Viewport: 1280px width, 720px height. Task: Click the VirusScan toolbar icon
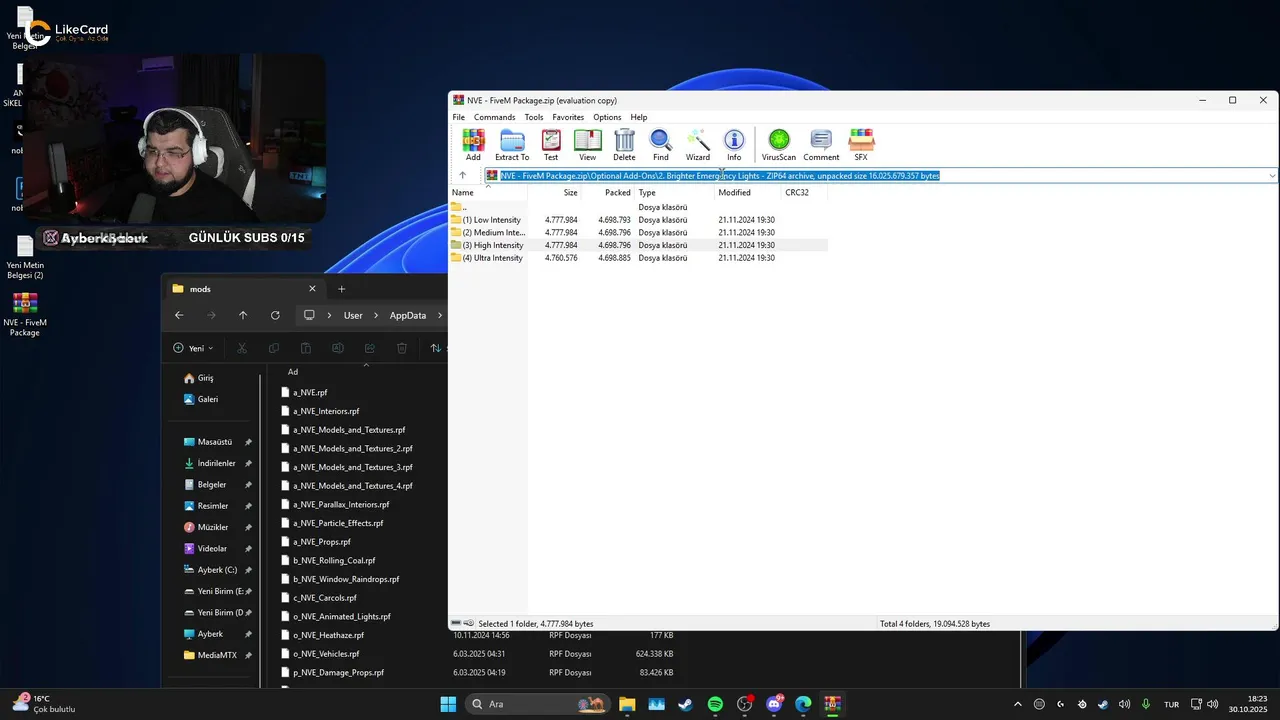(x=779, y=145)
